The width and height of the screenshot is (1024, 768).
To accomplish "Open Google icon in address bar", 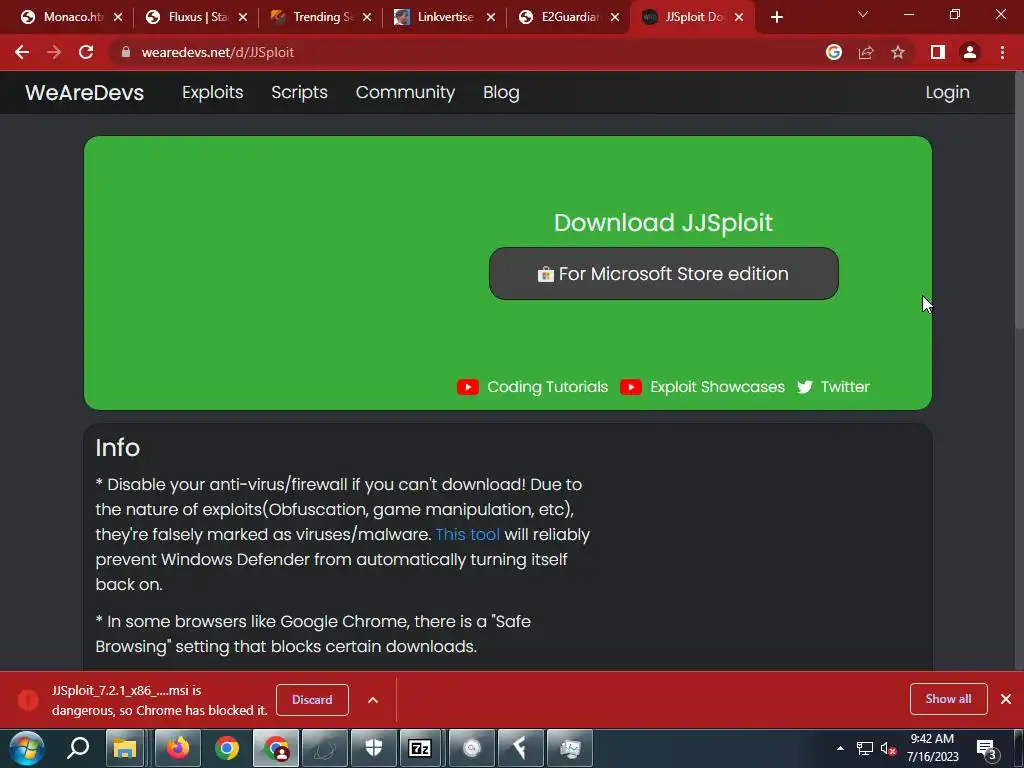I will [833, 52].
